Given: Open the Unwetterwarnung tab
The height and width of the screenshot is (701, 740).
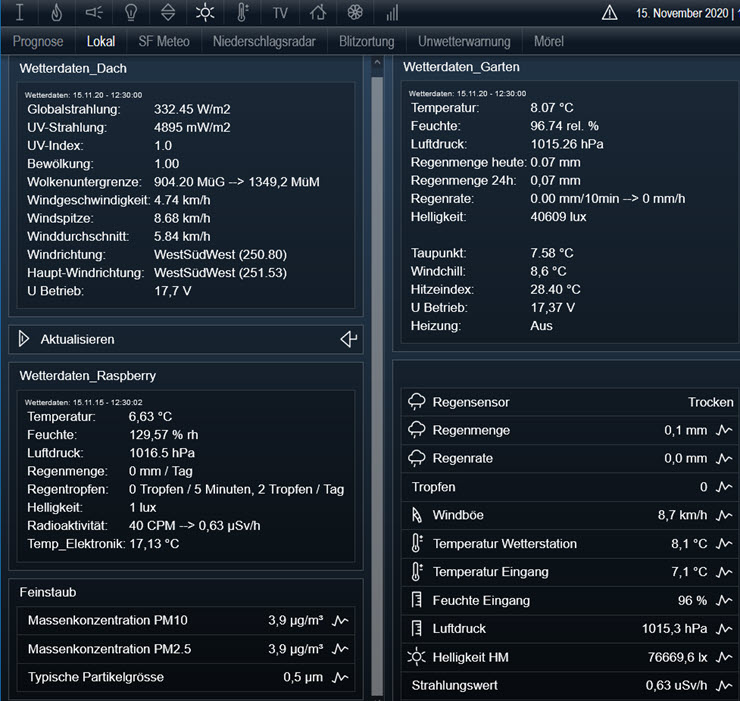Looking at the screenshot, I should coord(464,41).
